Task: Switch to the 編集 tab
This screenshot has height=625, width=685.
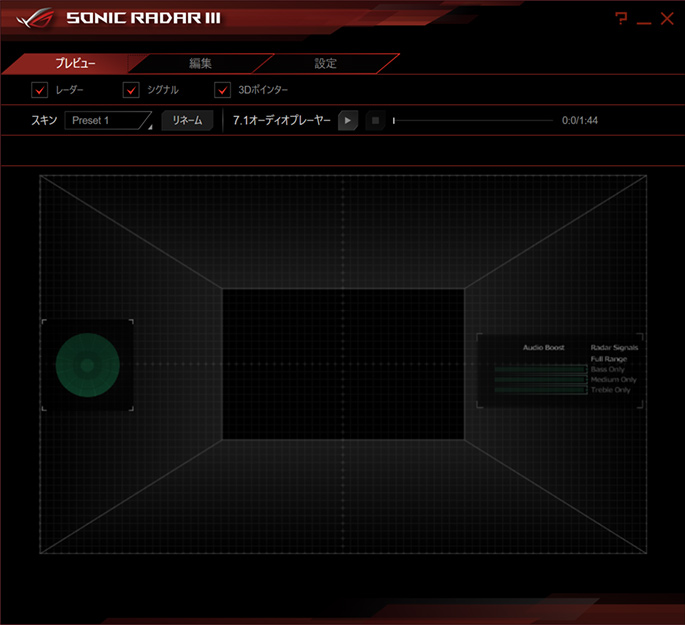Action: click(201, 63)
